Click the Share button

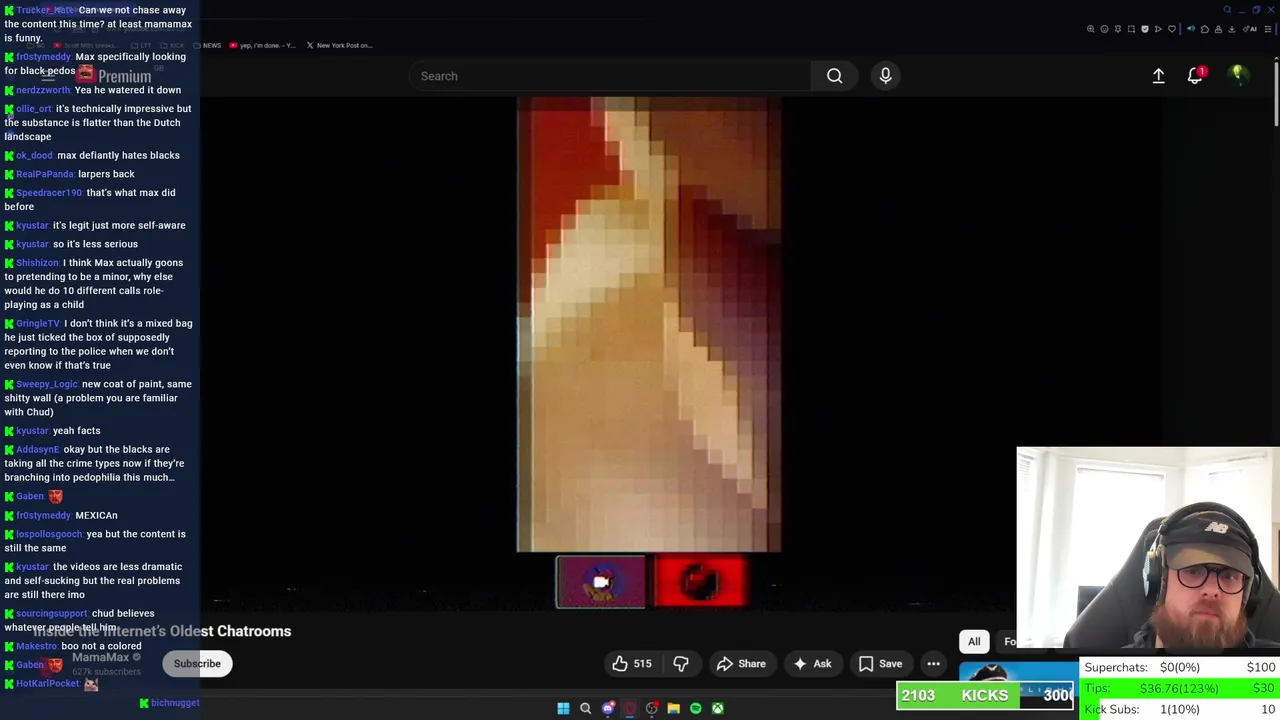(x=741, y=663)
